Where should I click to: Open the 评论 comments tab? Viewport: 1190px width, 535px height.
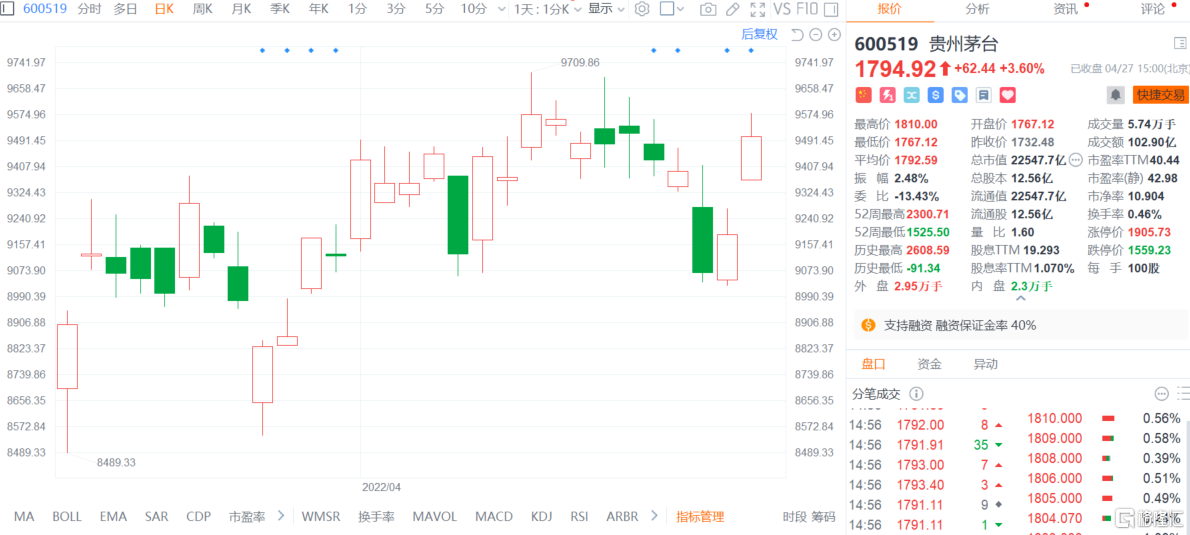[1152, 9]
